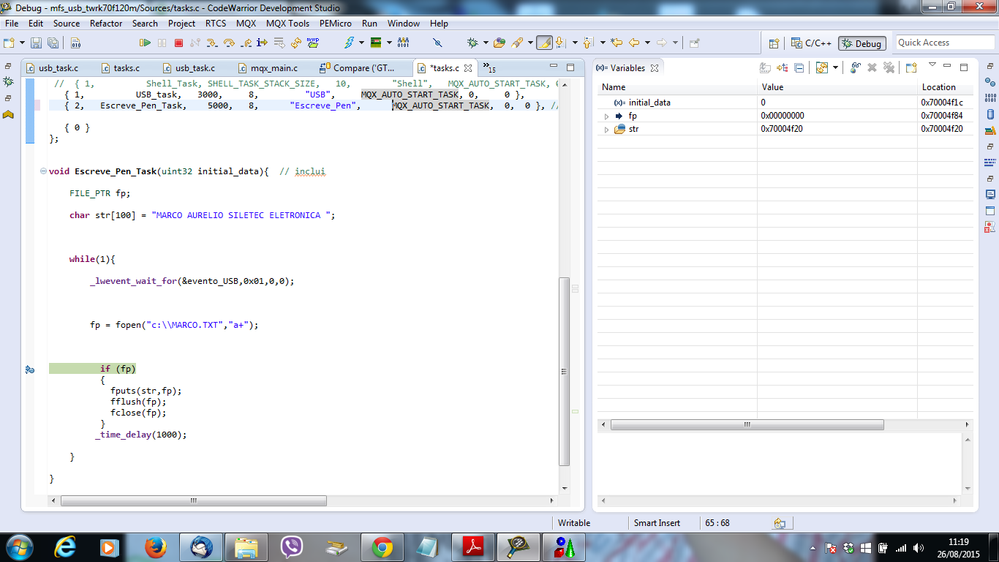The width and height of the screenshot is (999, 562).
Task: Switch to the first usb_task.c tab
Action: 52,68
